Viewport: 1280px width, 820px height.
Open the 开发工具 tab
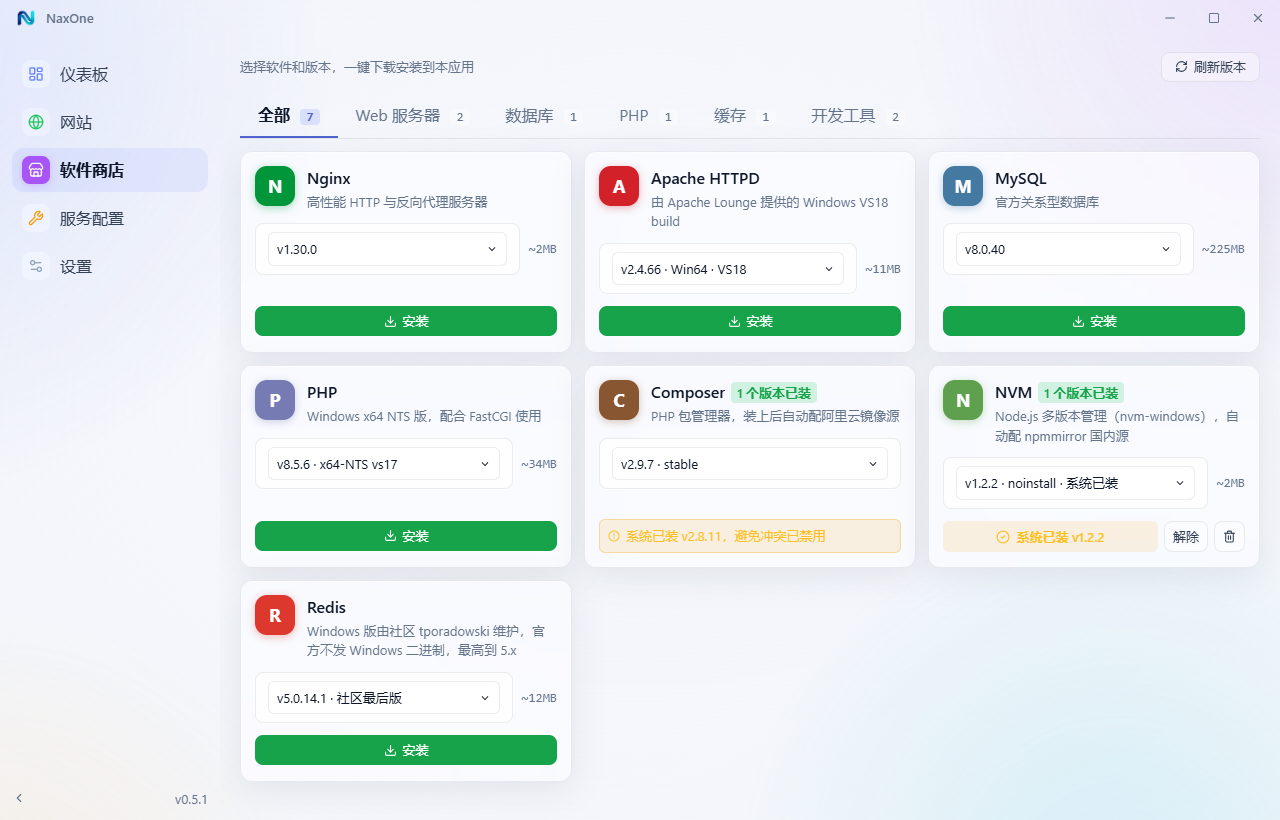coord(856,116)
